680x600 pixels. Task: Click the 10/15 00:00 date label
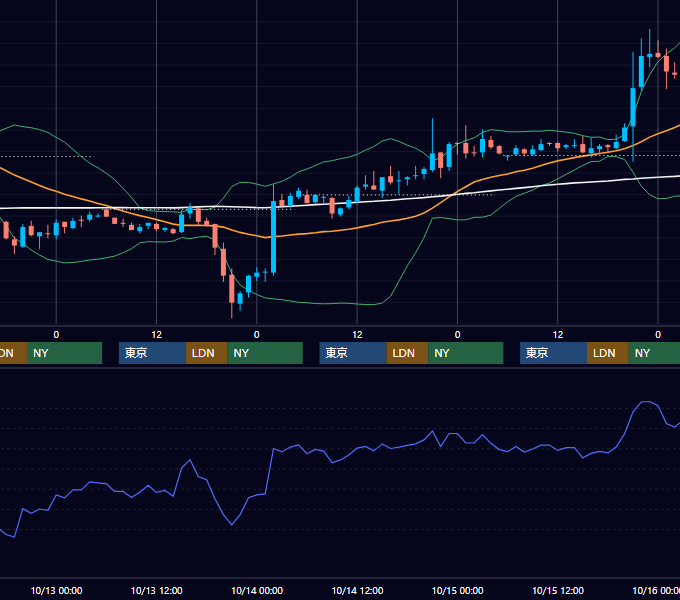tap(458, 590)
